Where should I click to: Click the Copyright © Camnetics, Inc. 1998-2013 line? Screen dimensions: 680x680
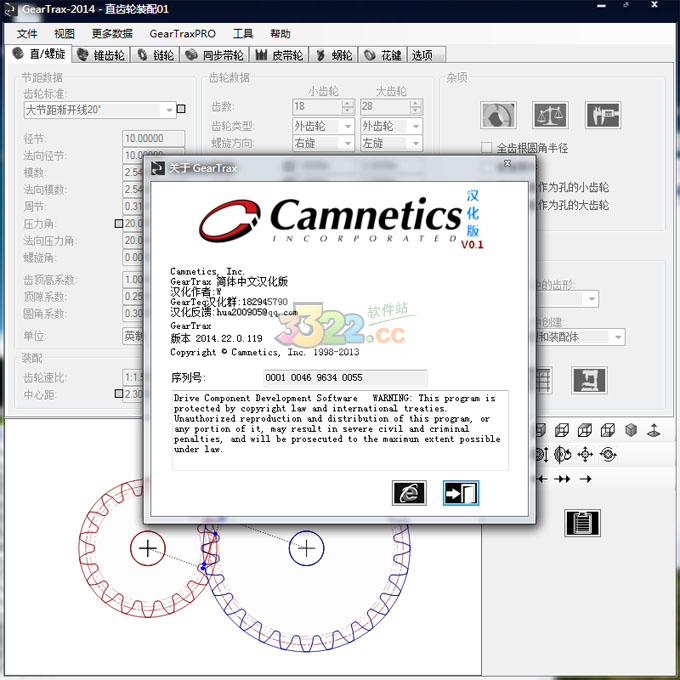tap(265, 352)
